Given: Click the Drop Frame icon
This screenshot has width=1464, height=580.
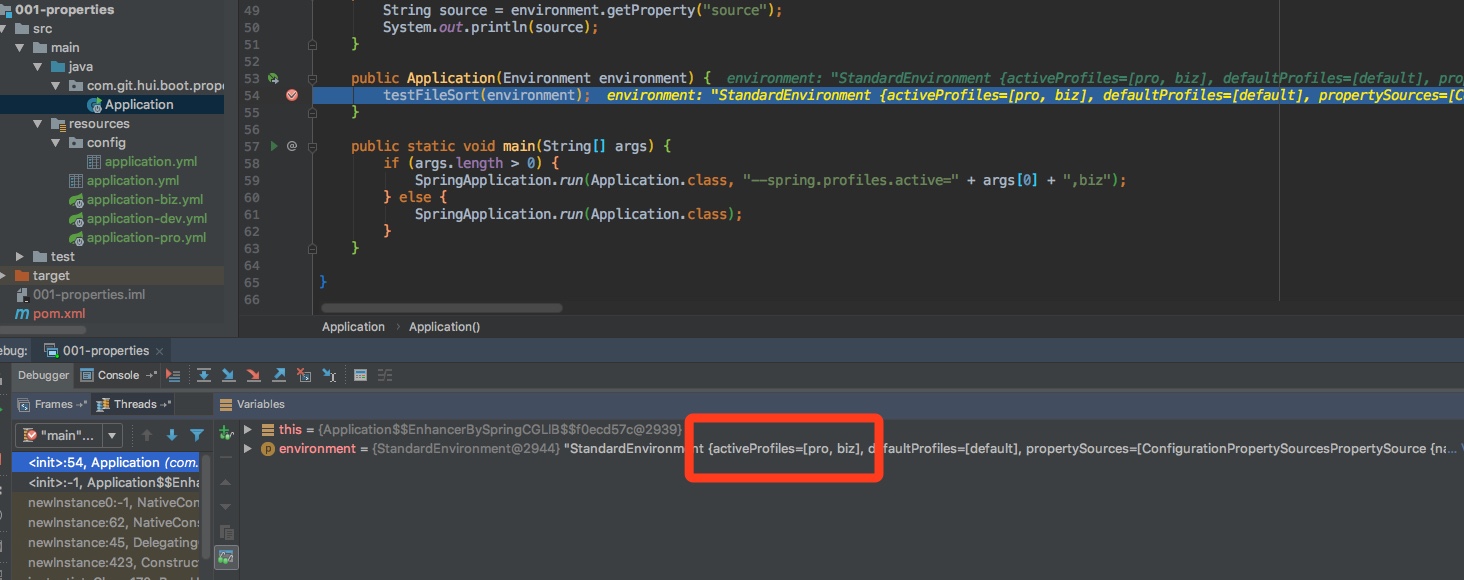Looking at the screenshot, I should (304, 375).
